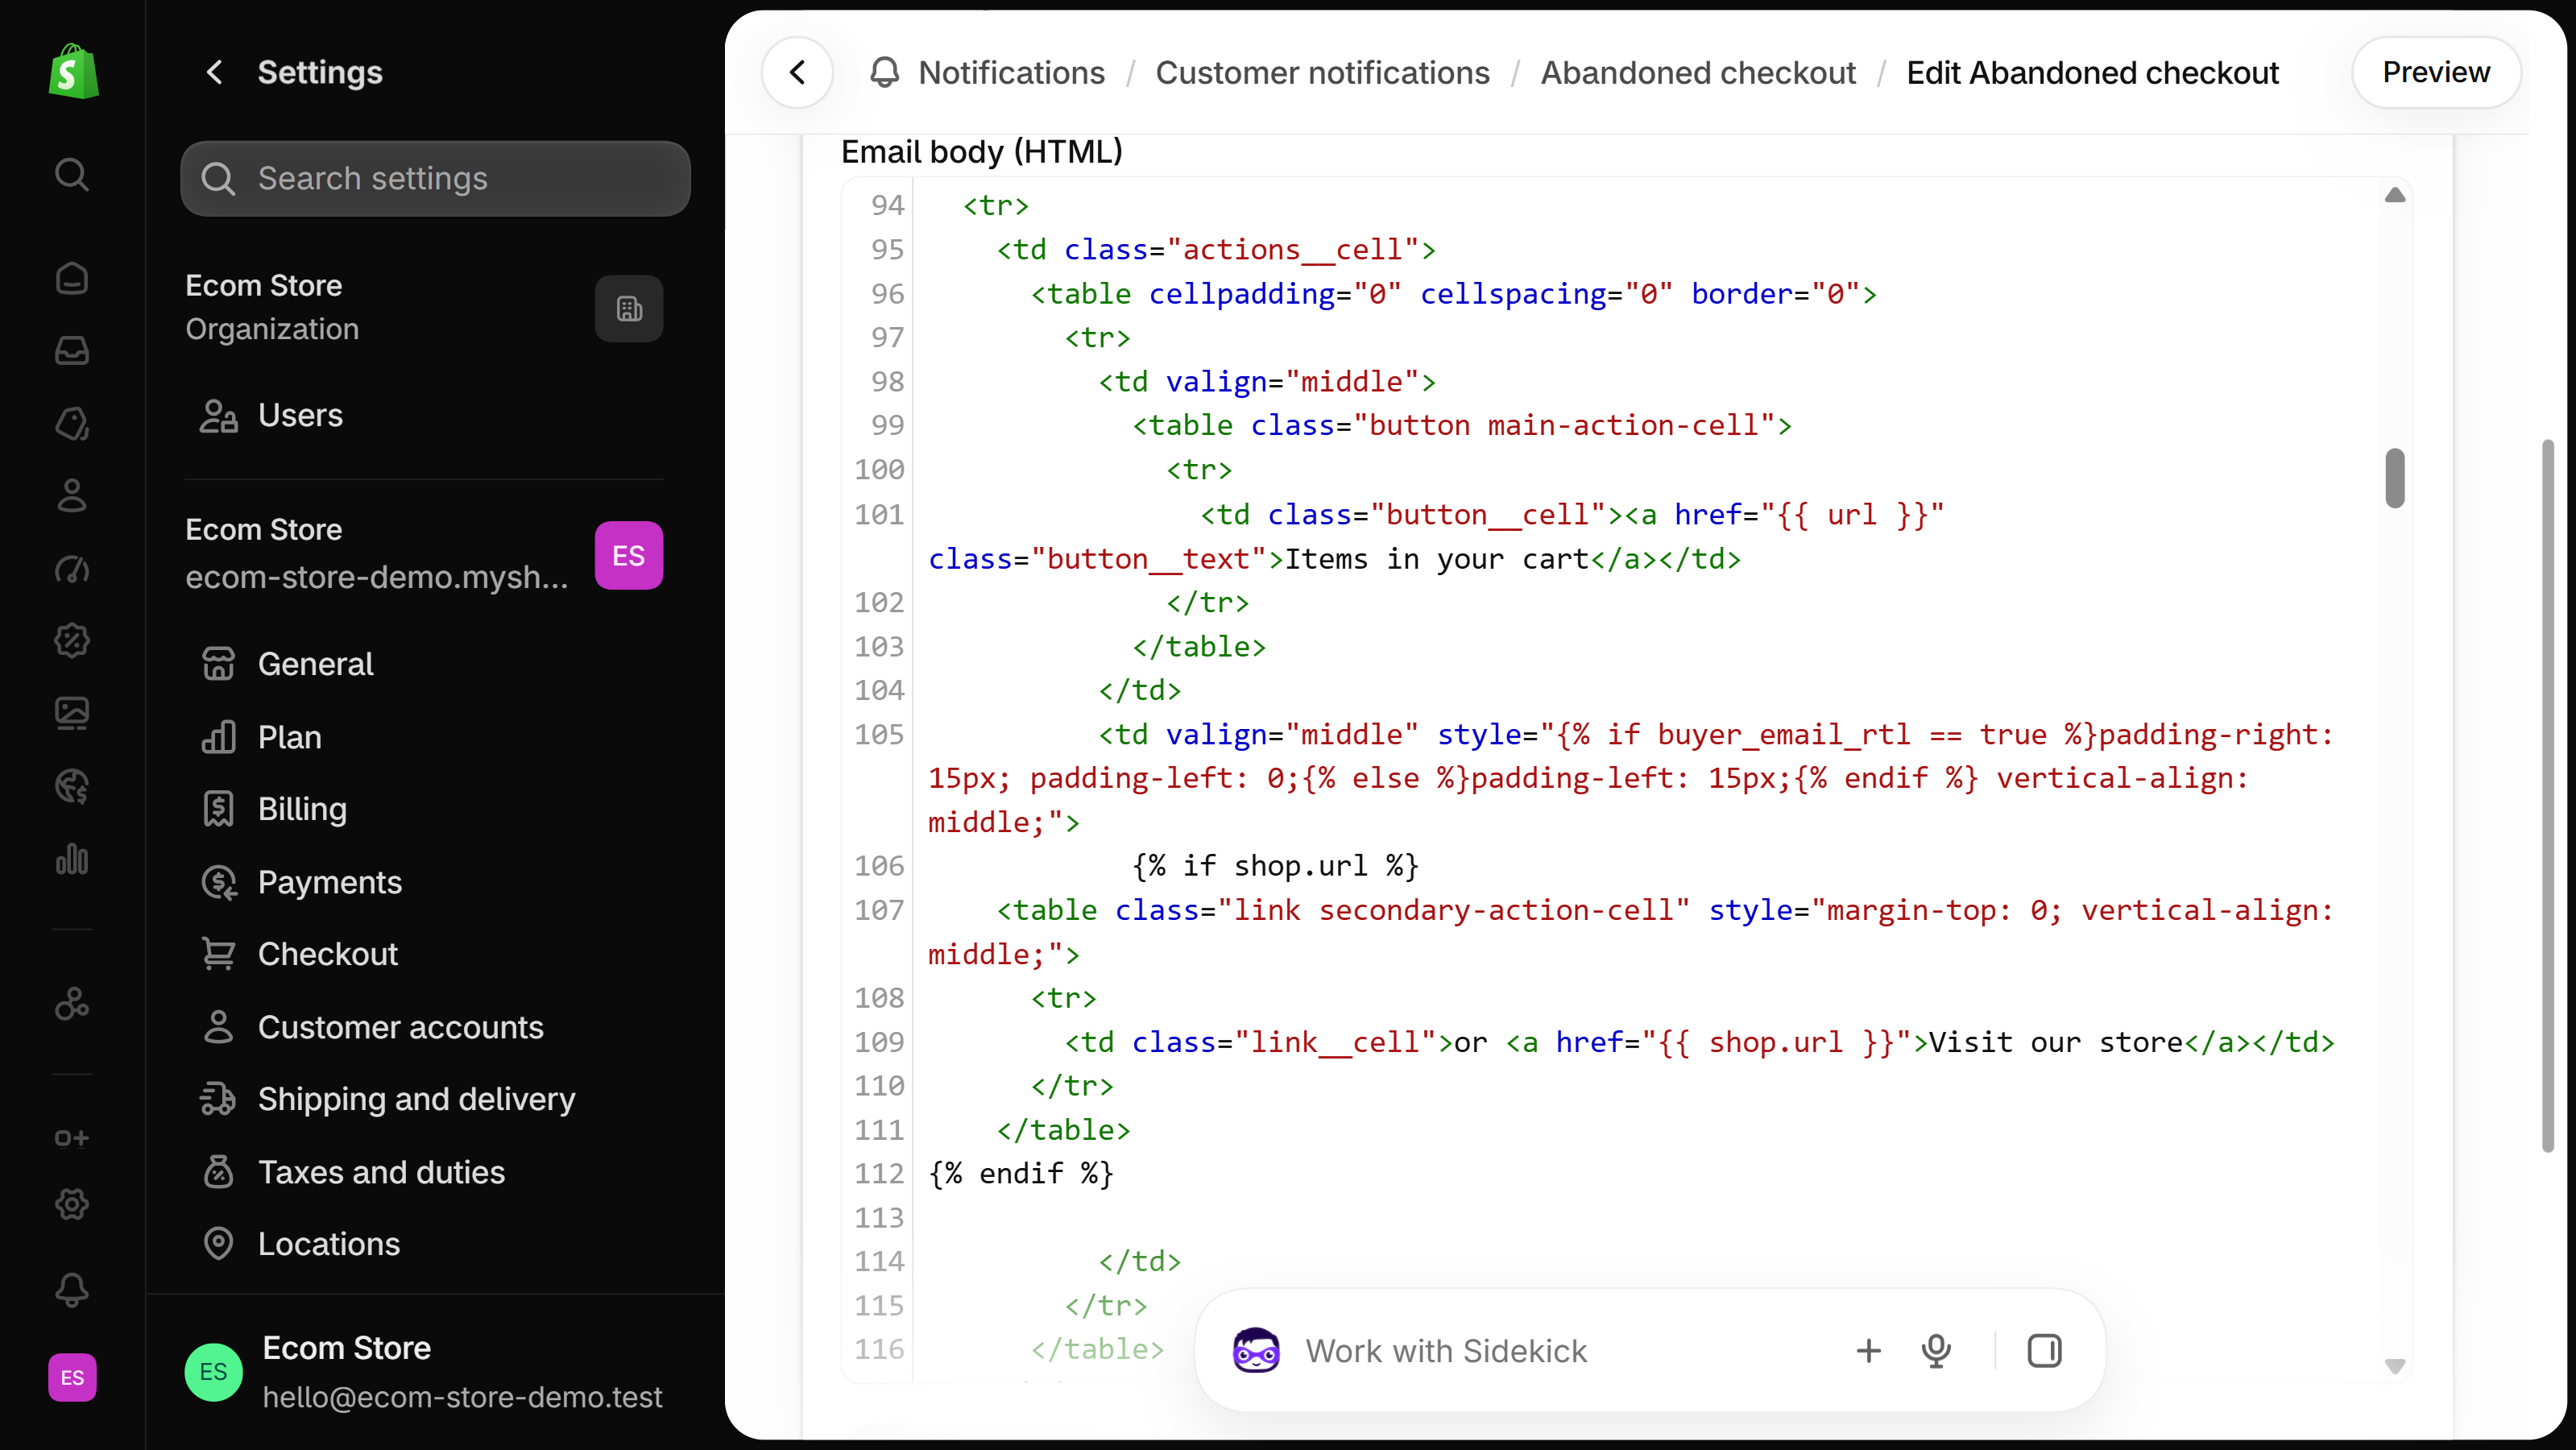
Task: Click the bell icon beside Notifications breadcrumb
Action: point(885,72)
